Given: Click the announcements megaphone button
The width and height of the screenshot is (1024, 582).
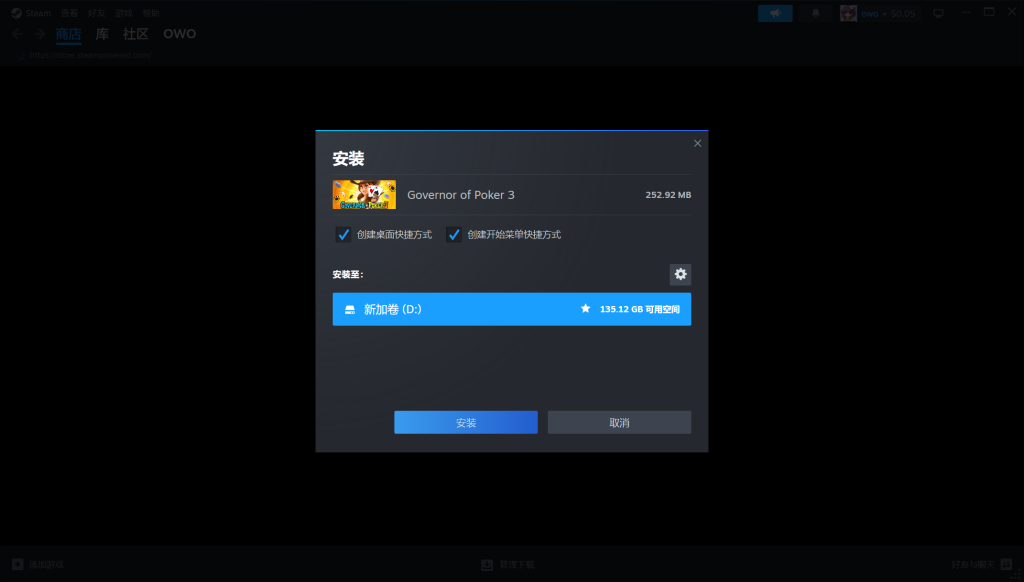Looking at the screenshot, I should pos(775,13).
